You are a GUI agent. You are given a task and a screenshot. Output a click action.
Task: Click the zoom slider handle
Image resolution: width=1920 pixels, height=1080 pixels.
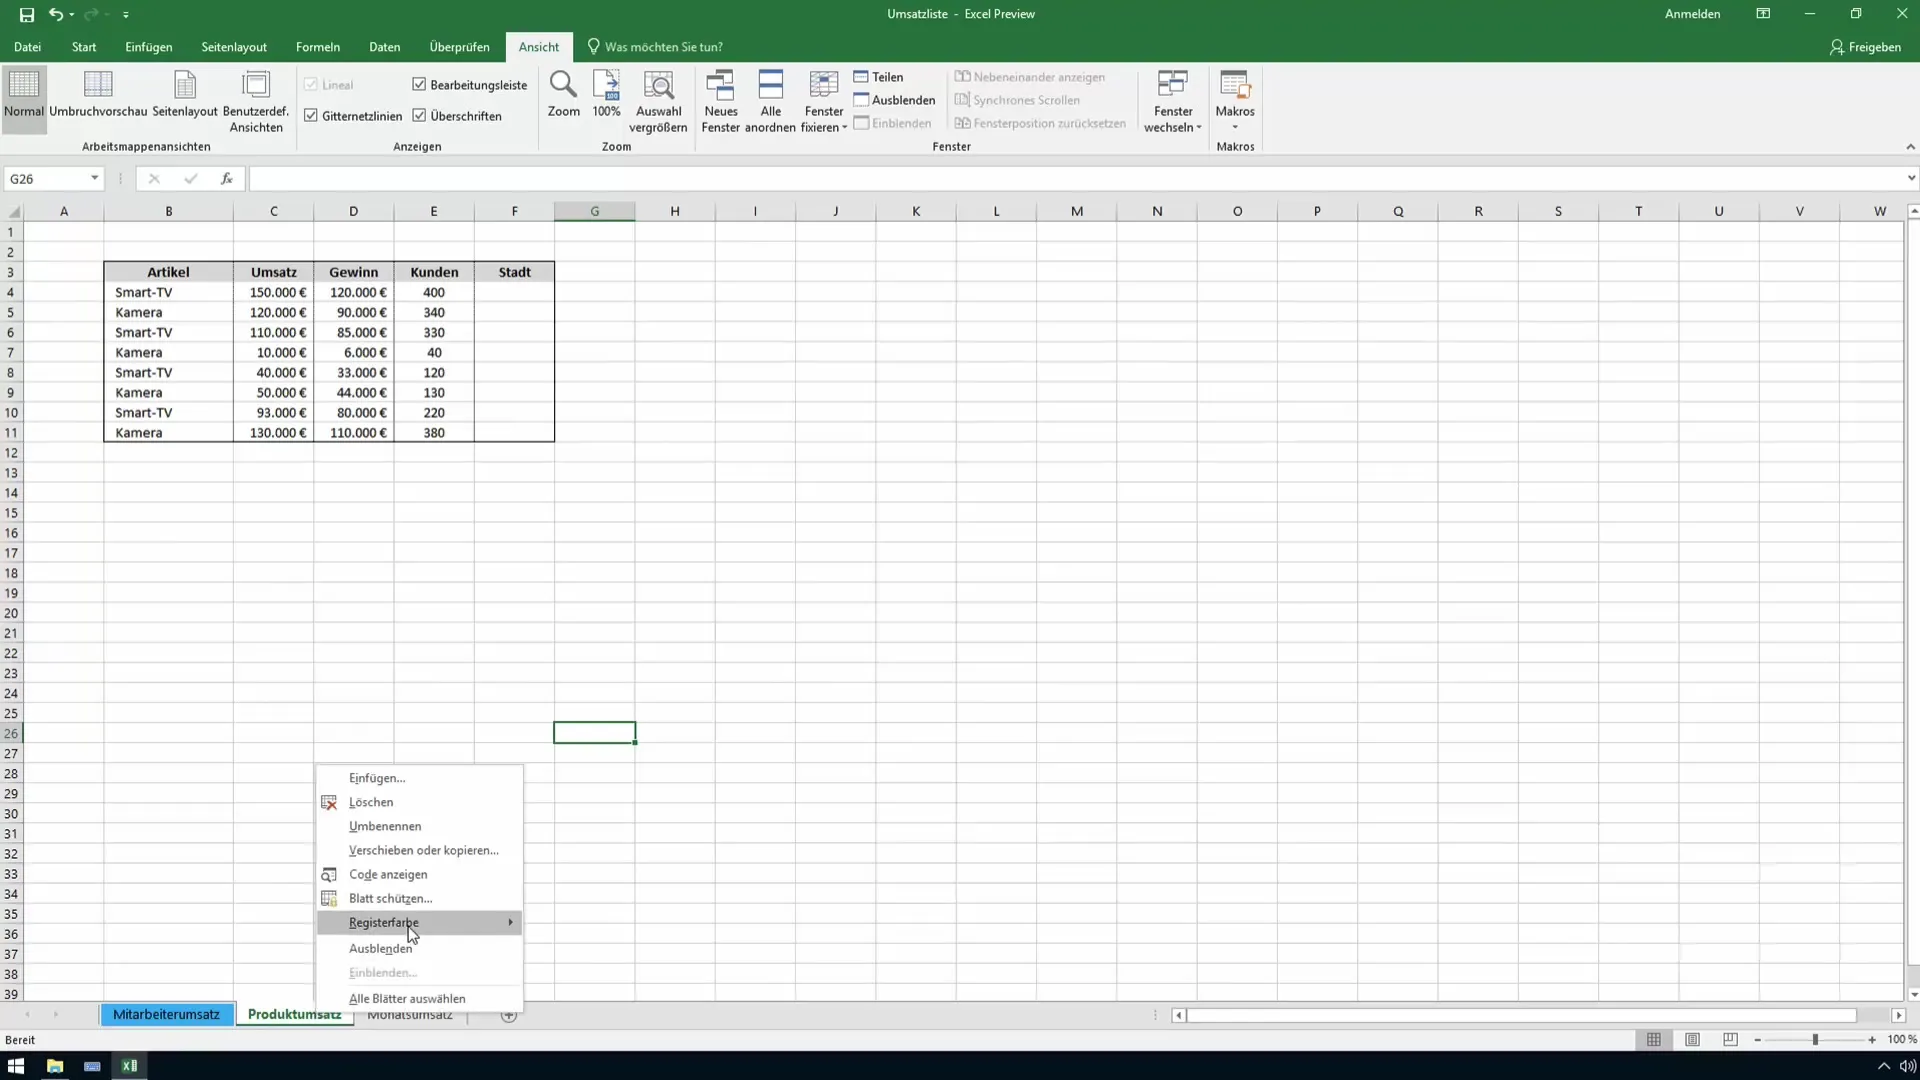tap(1815, 1040)
